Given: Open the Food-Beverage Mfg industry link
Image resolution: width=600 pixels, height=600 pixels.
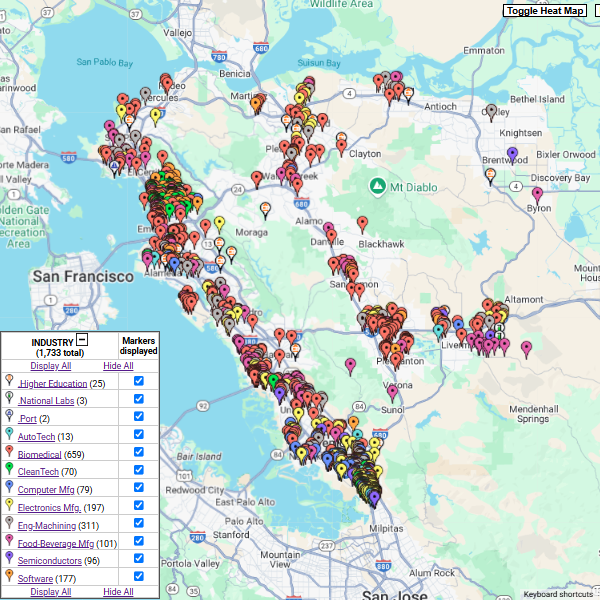Looking at the screenshot, I should coord(56,543).
